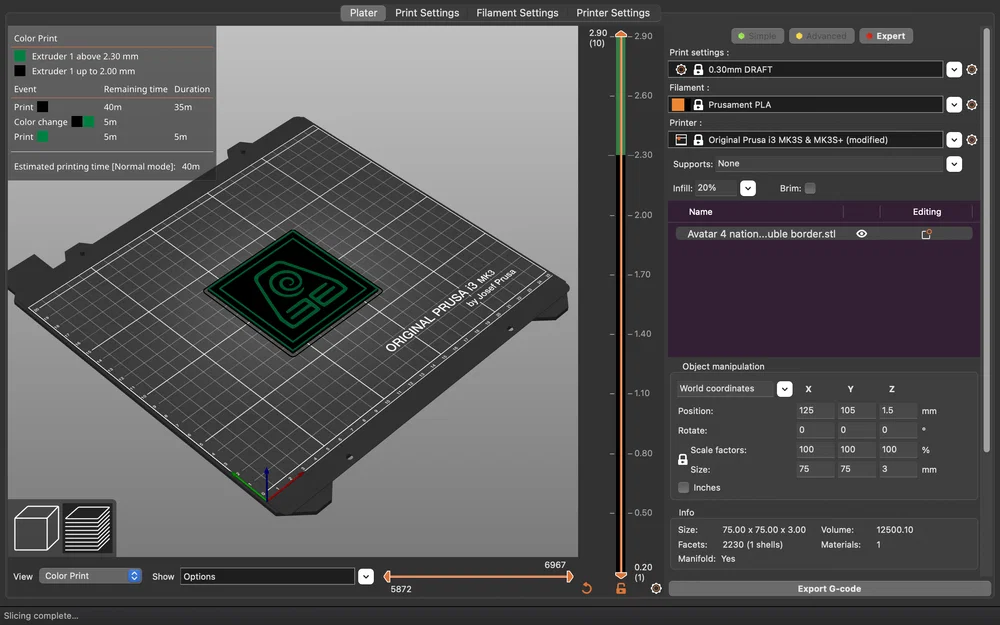This screenshot has width=1000, height=625.
Task: Open the Infill percentage dropdown
Action: tap(747, 188)
